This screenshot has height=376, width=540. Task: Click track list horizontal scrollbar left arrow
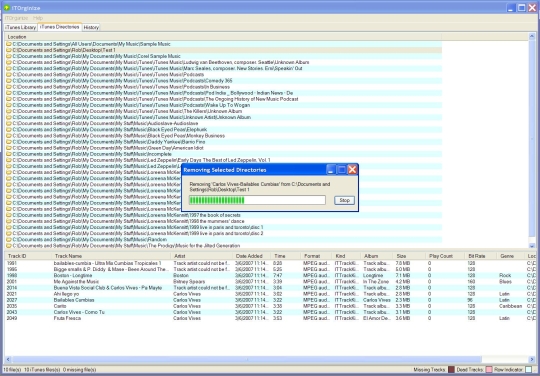[x=8, y=359]
